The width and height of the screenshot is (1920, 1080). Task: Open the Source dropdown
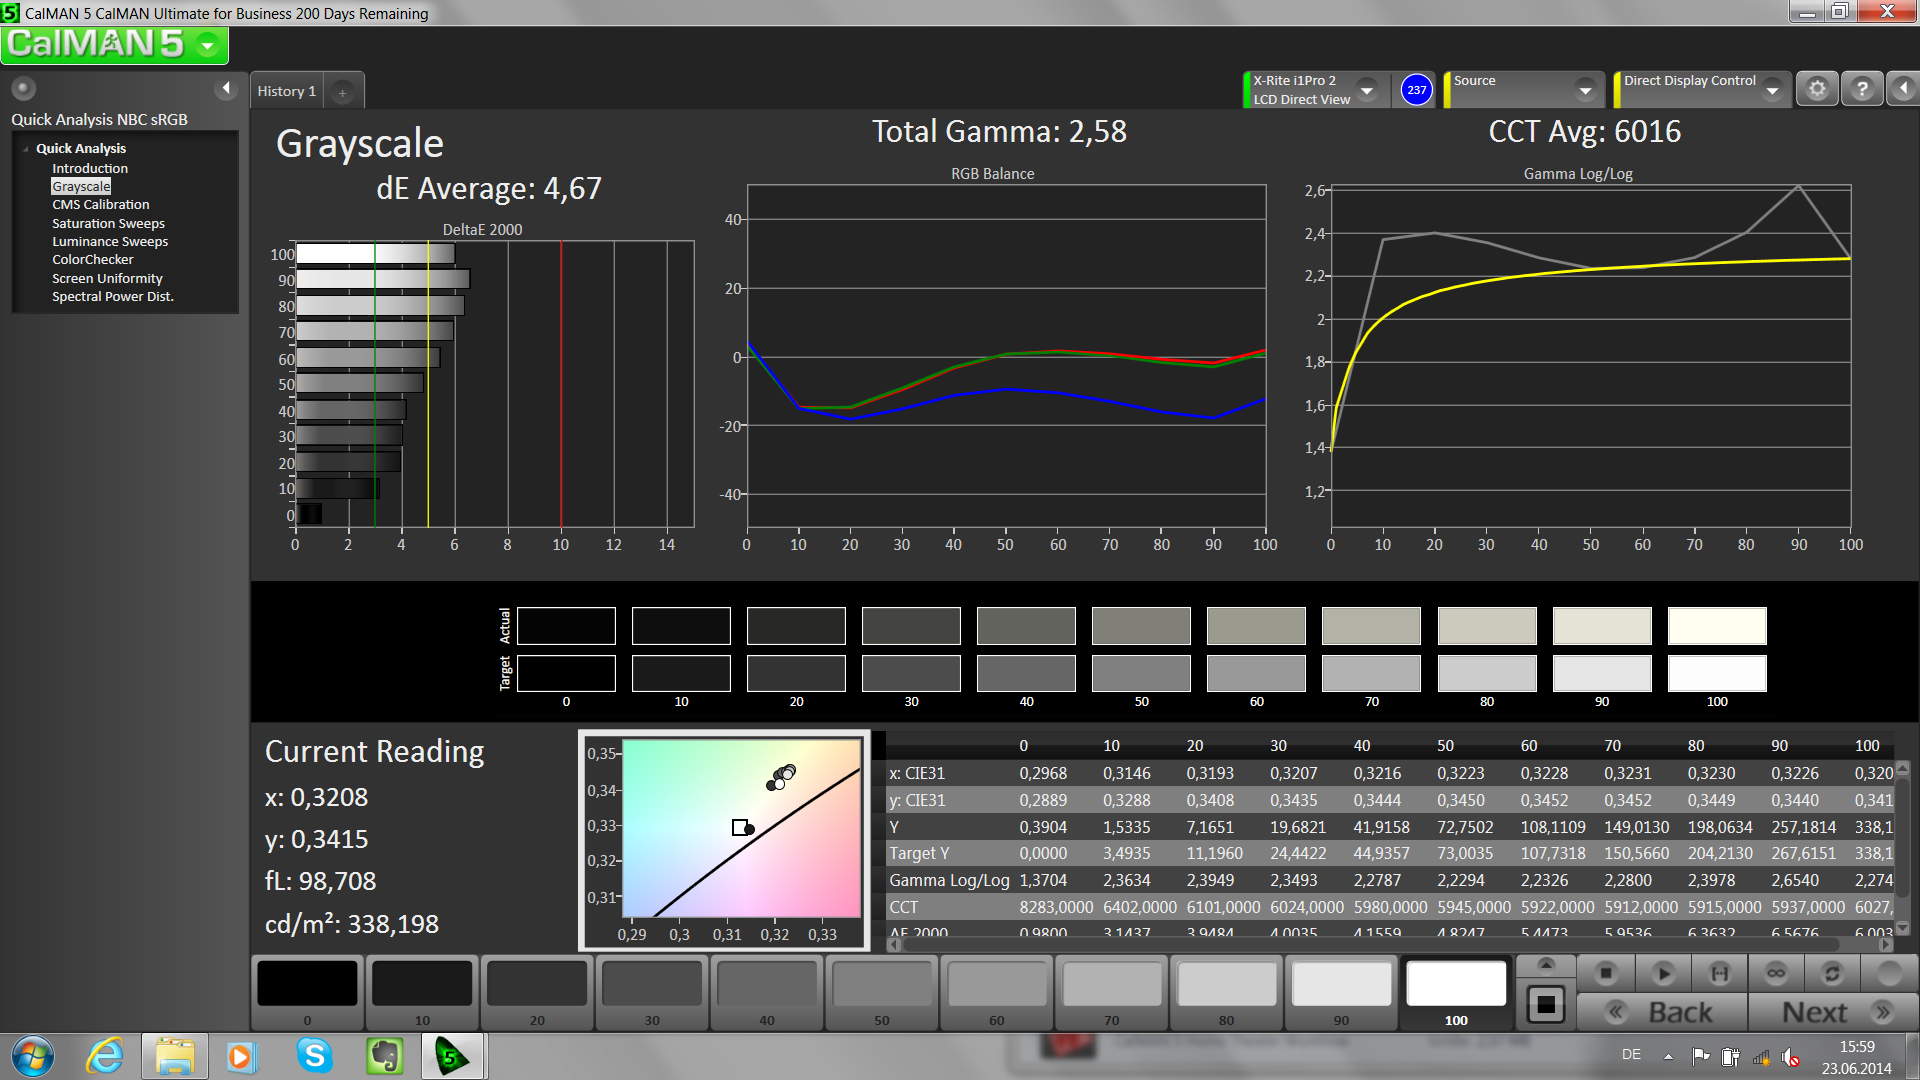(1585, 90)
